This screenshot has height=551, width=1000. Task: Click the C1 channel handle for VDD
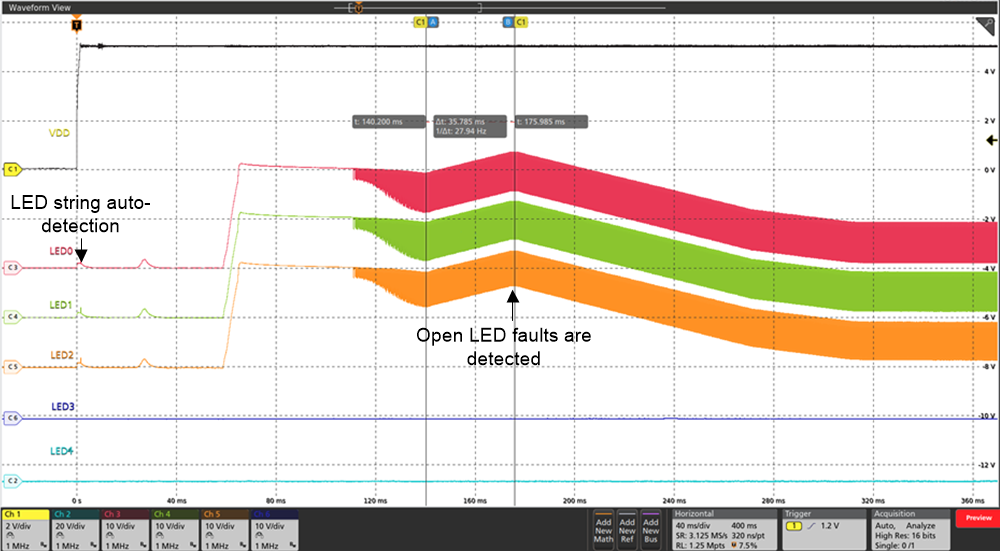(12, 169)
